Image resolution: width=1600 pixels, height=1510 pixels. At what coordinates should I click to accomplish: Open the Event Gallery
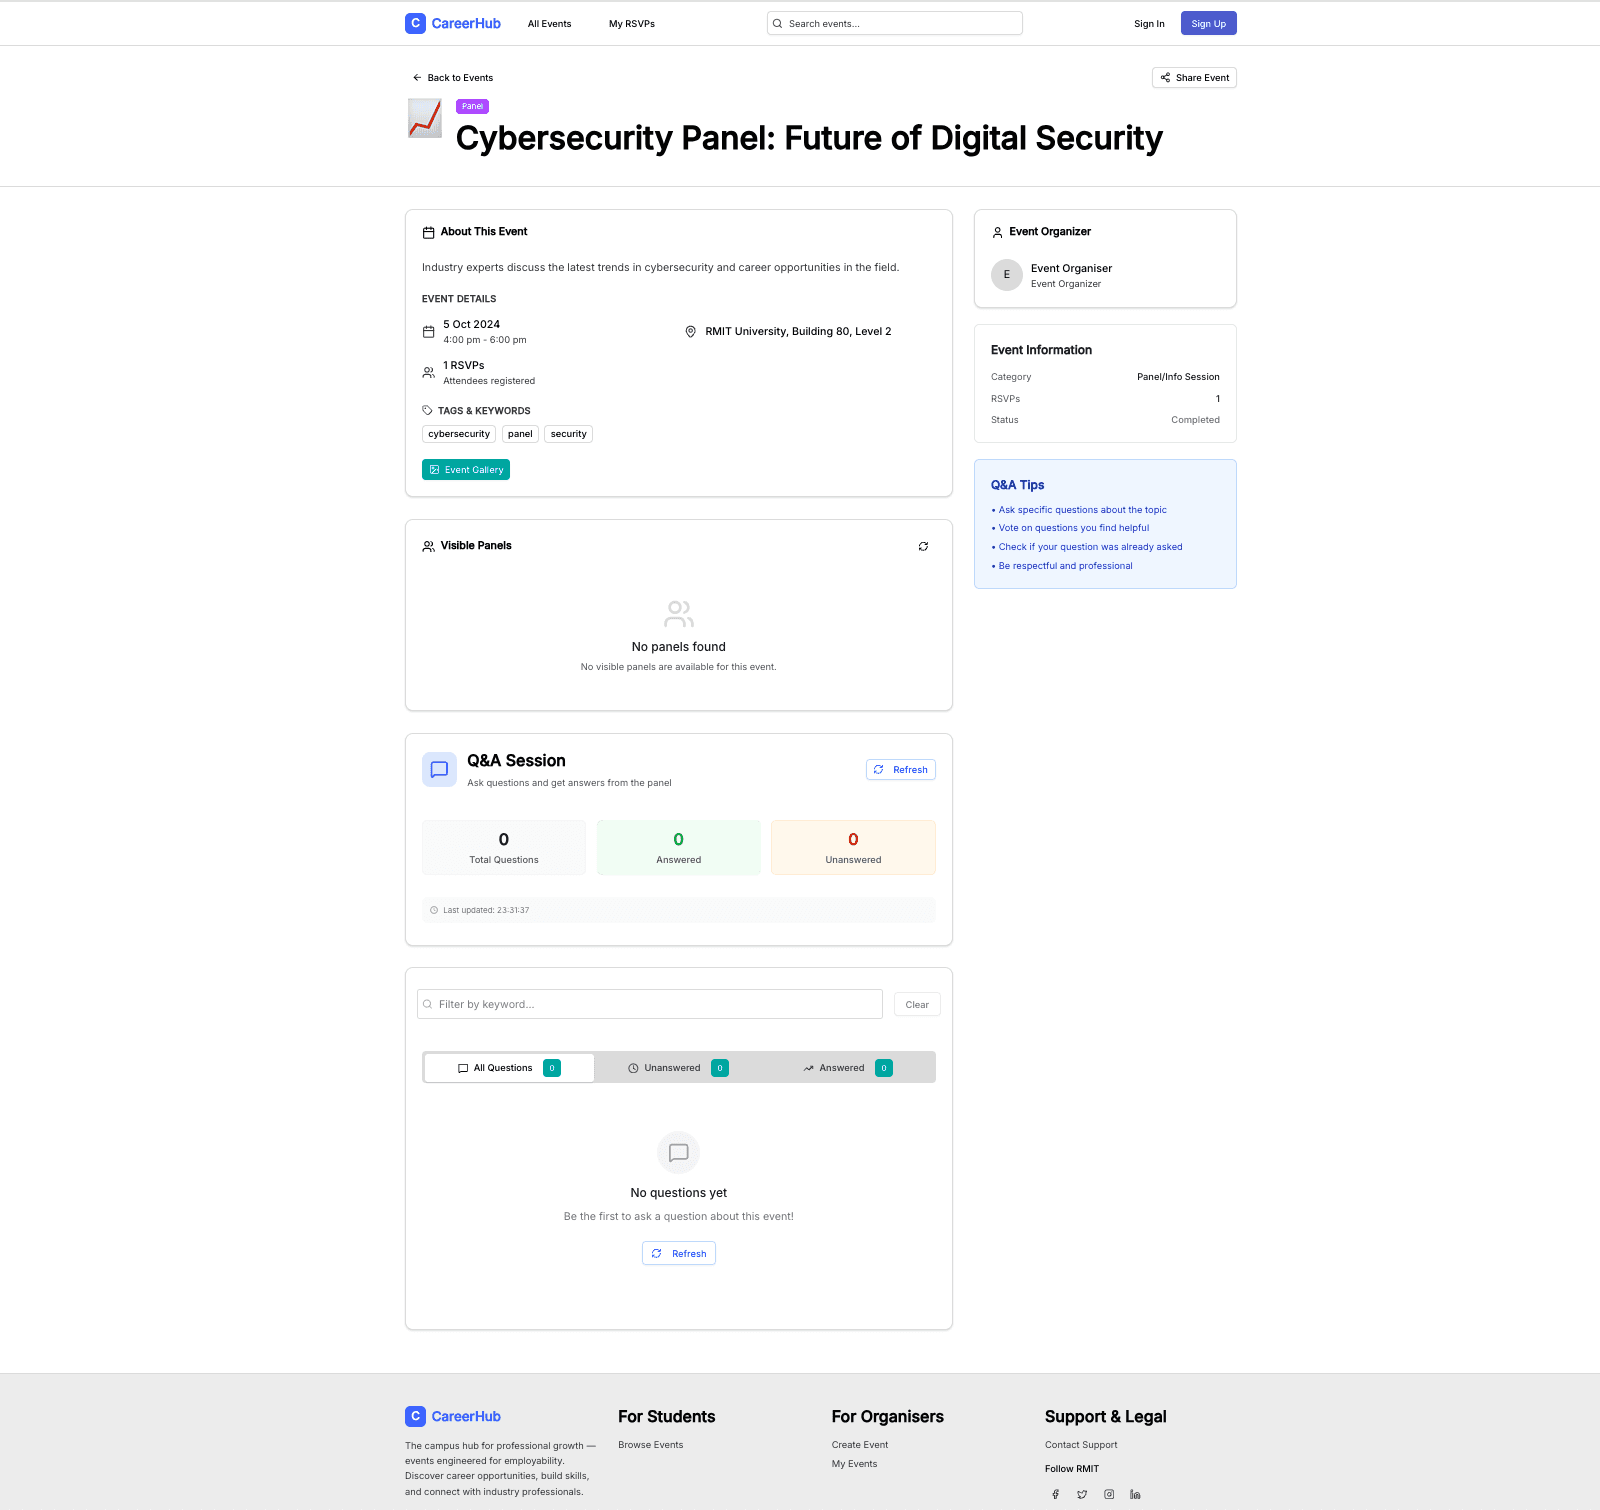[465, 469]
